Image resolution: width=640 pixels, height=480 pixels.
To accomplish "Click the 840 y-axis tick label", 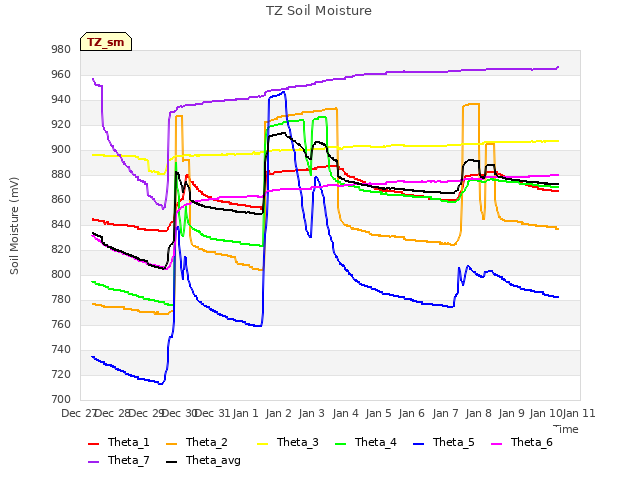I will point(61,224).
